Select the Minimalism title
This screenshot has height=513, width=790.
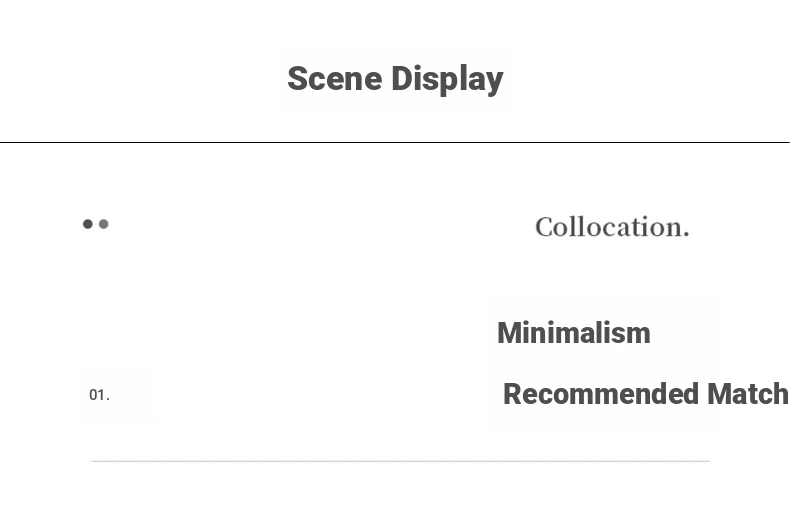[x=574, y=333]
